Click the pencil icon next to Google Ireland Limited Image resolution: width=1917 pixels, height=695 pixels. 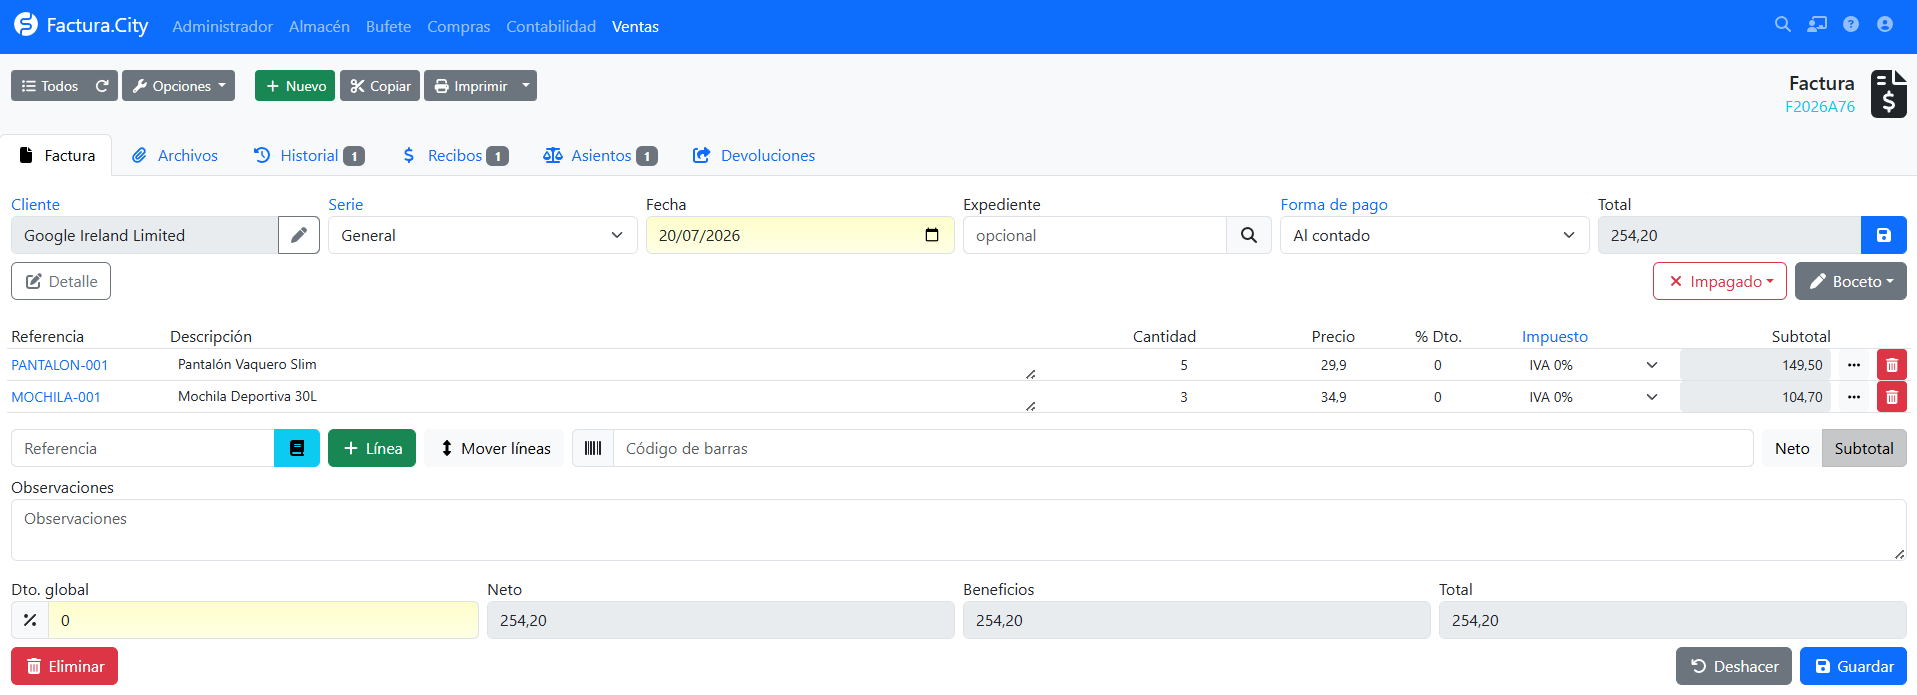tap(299, 235)
